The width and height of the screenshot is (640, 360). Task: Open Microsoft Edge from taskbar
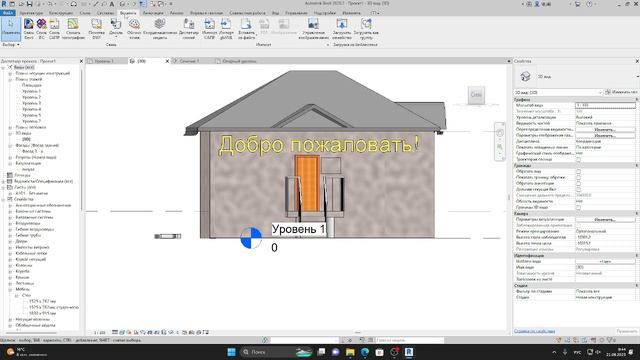pyautogui.click(x=365, y=352)
